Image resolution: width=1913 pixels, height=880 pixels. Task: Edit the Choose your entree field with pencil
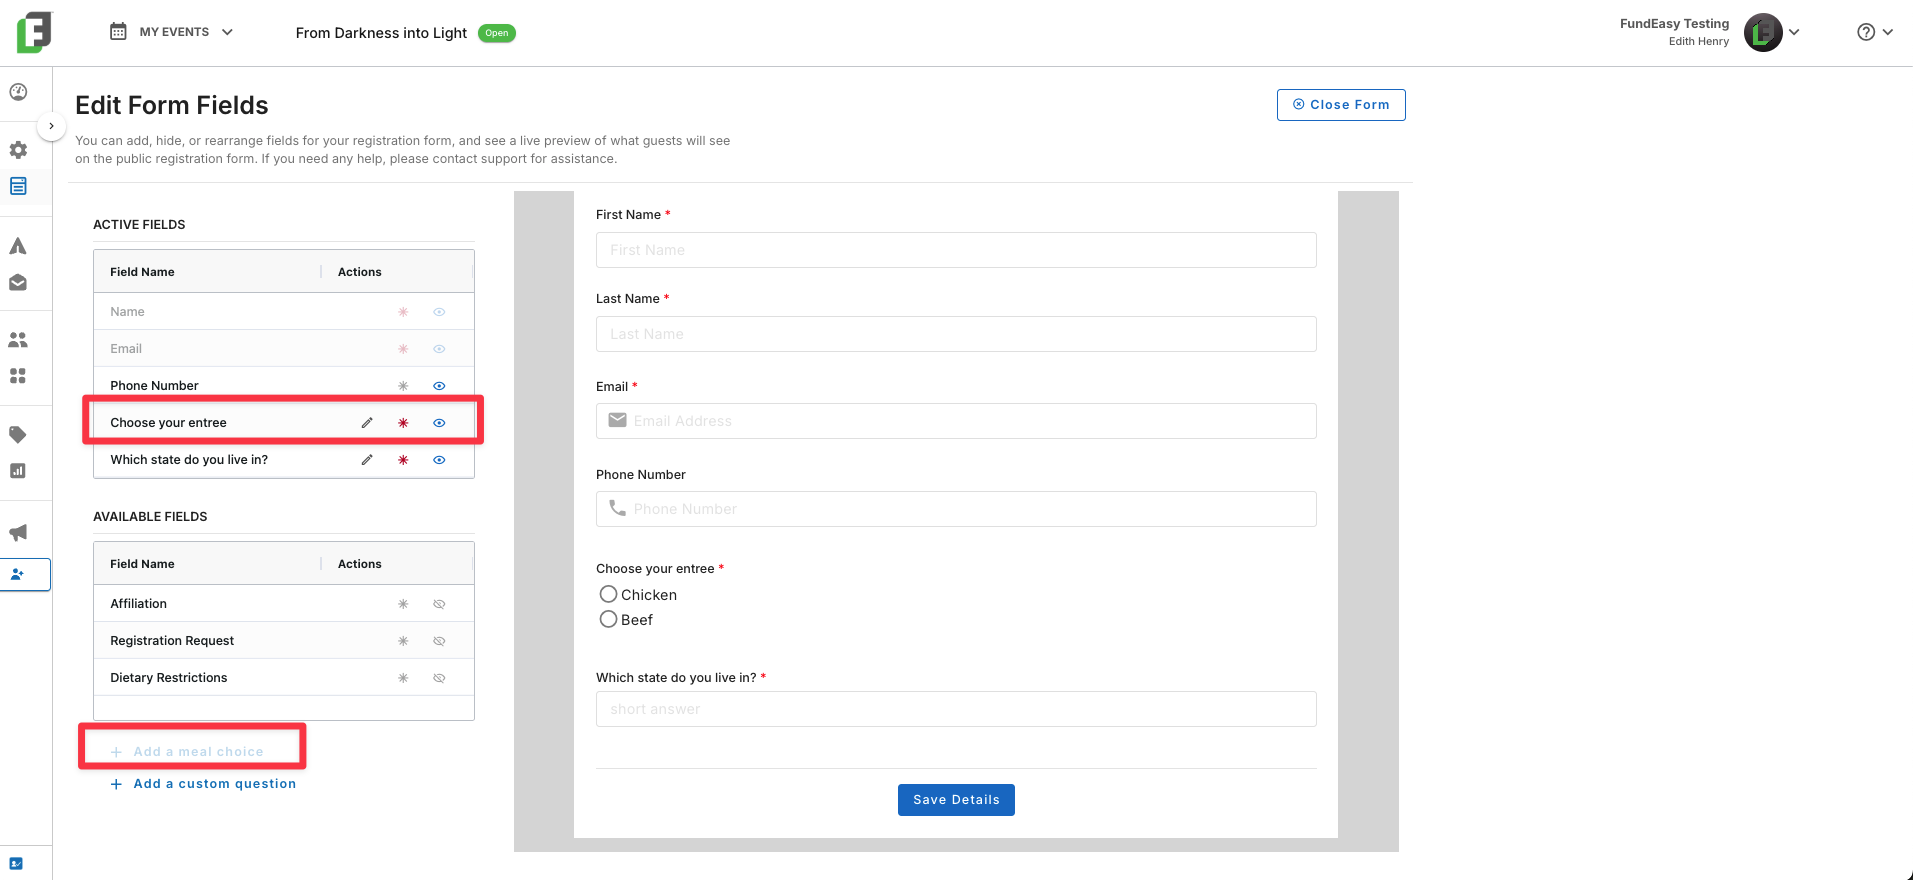[x=367, y=423]
